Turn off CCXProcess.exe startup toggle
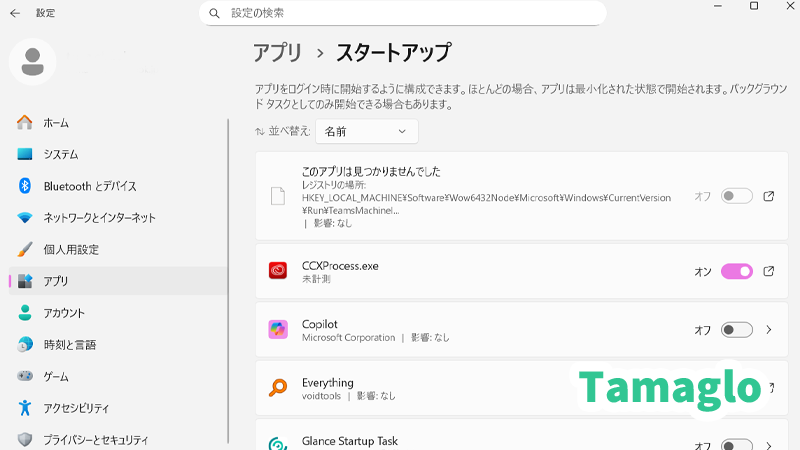Viewport: 800px width, 450px height. tap(737, 271)
